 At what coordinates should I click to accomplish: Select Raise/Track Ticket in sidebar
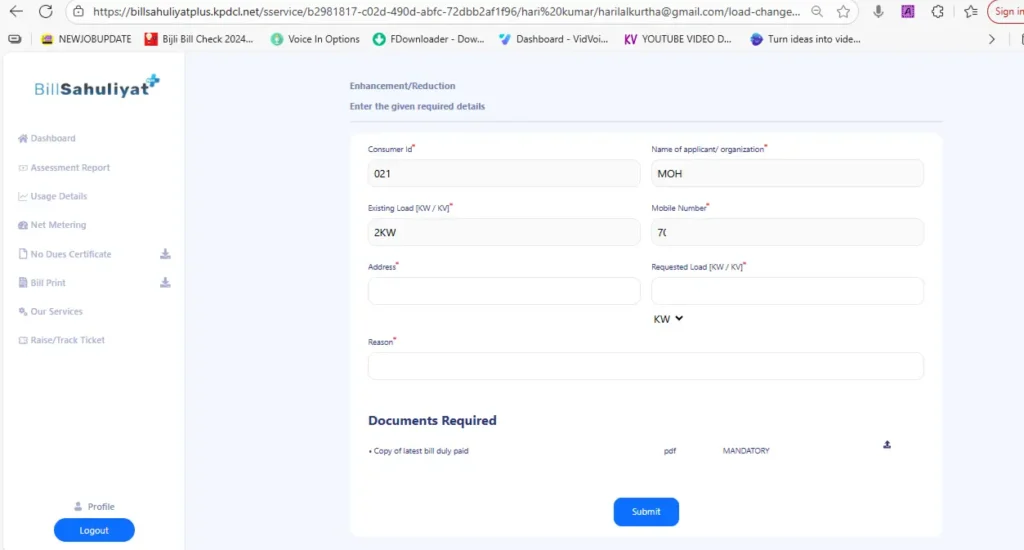67,340
